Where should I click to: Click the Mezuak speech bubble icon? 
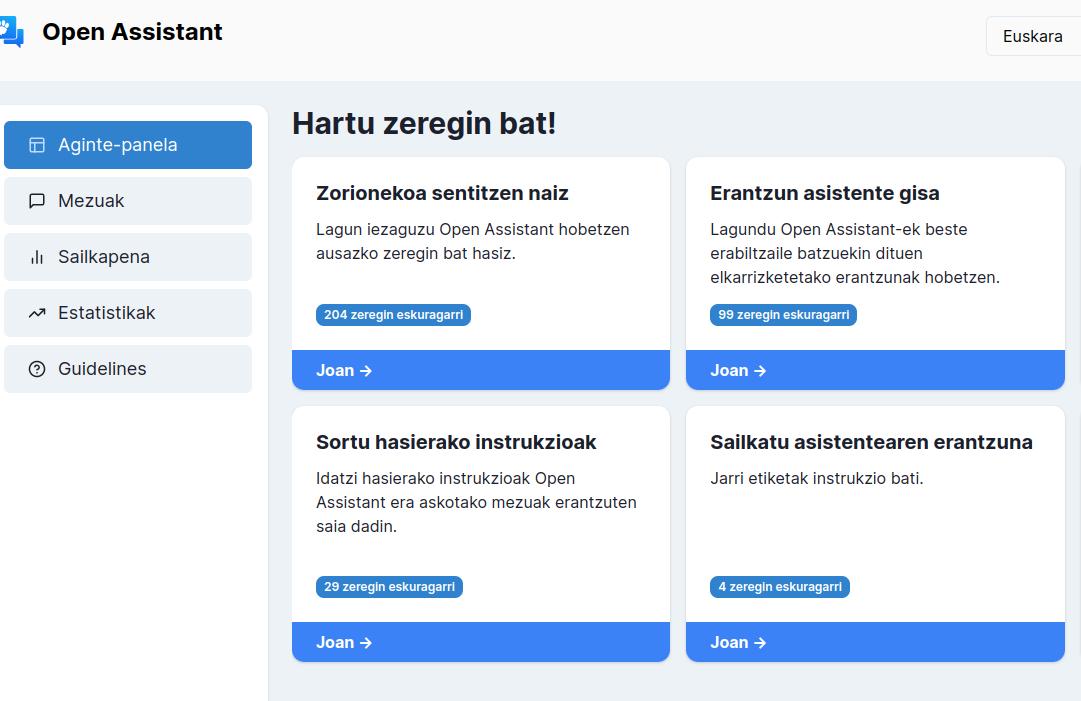coord(37,201)
